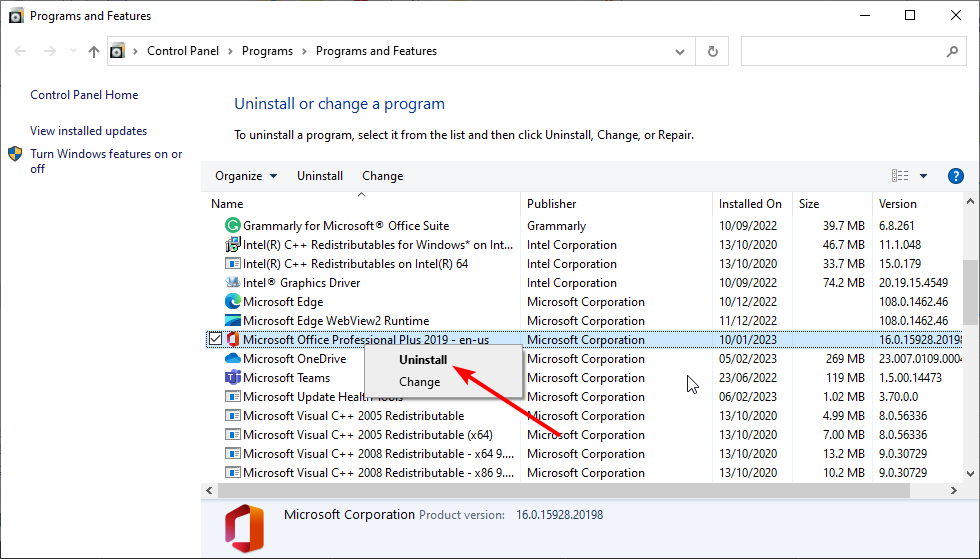Screen dimensions: 980x559
Task: Click the scroll up arrow of list
Action: (971, 201)
